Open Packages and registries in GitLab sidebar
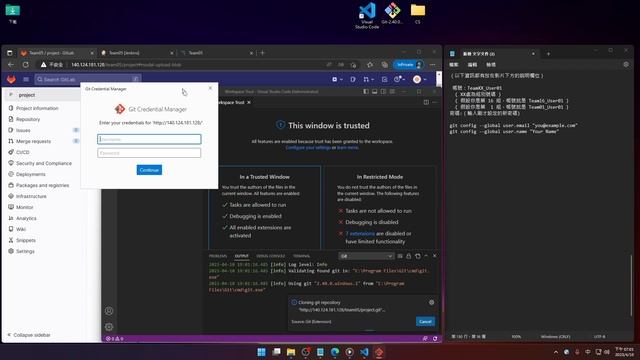 (42, 185)
